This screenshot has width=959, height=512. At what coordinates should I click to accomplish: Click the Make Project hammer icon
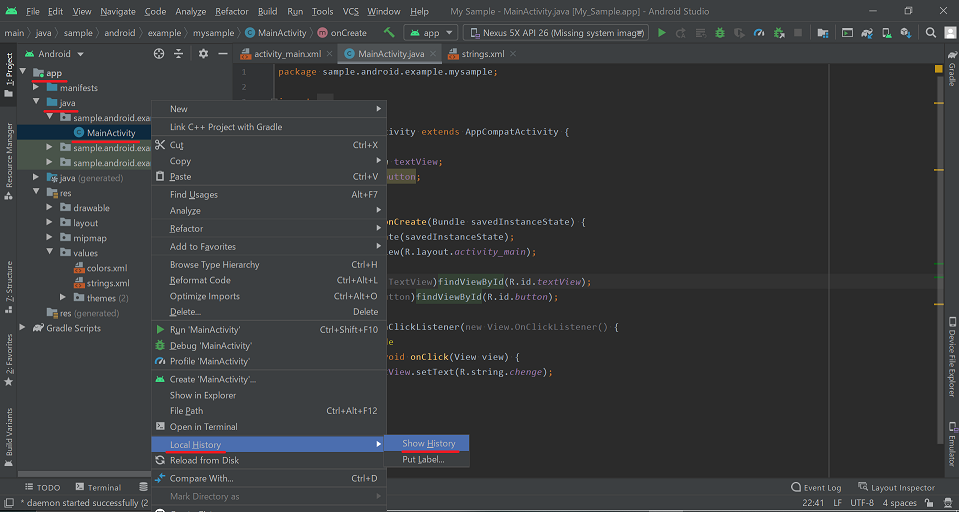390,32
